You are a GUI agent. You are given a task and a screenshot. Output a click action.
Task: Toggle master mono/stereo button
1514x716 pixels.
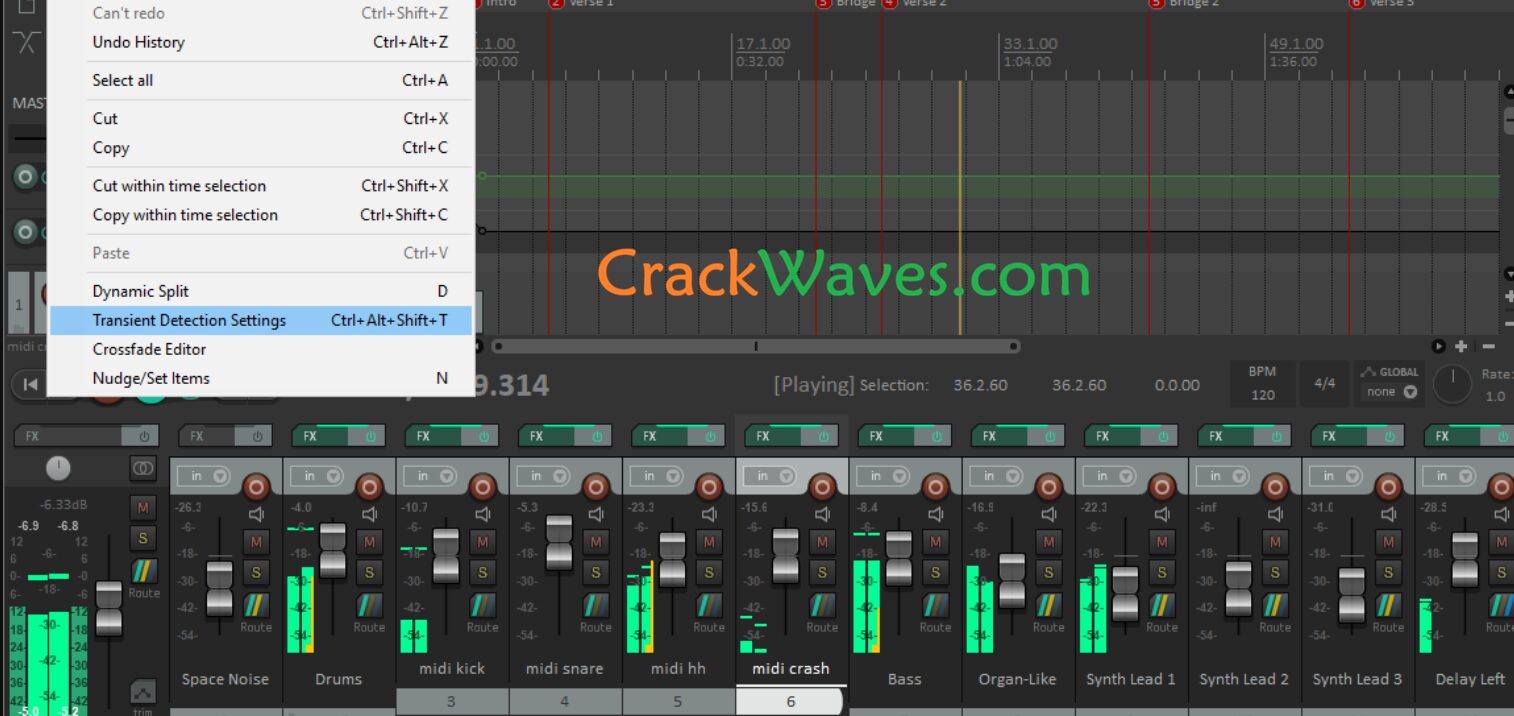coord(143,467)
